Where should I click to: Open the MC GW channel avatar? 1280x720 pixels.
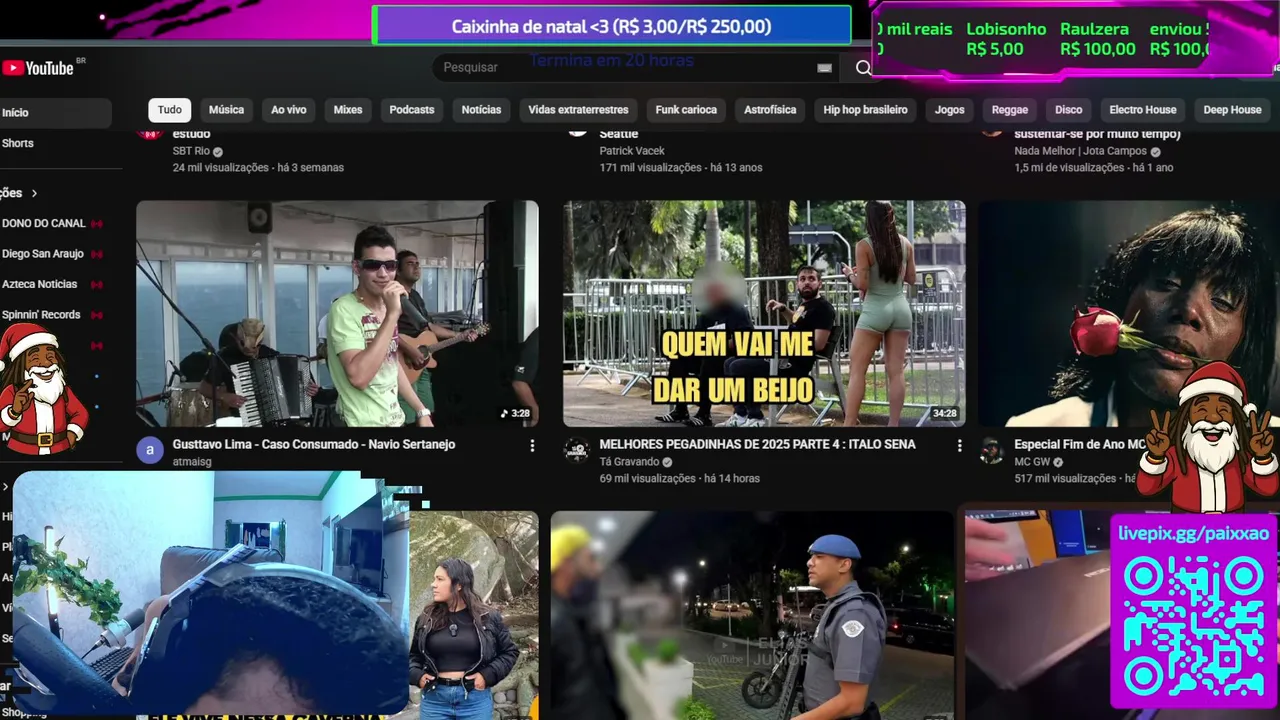991,450
